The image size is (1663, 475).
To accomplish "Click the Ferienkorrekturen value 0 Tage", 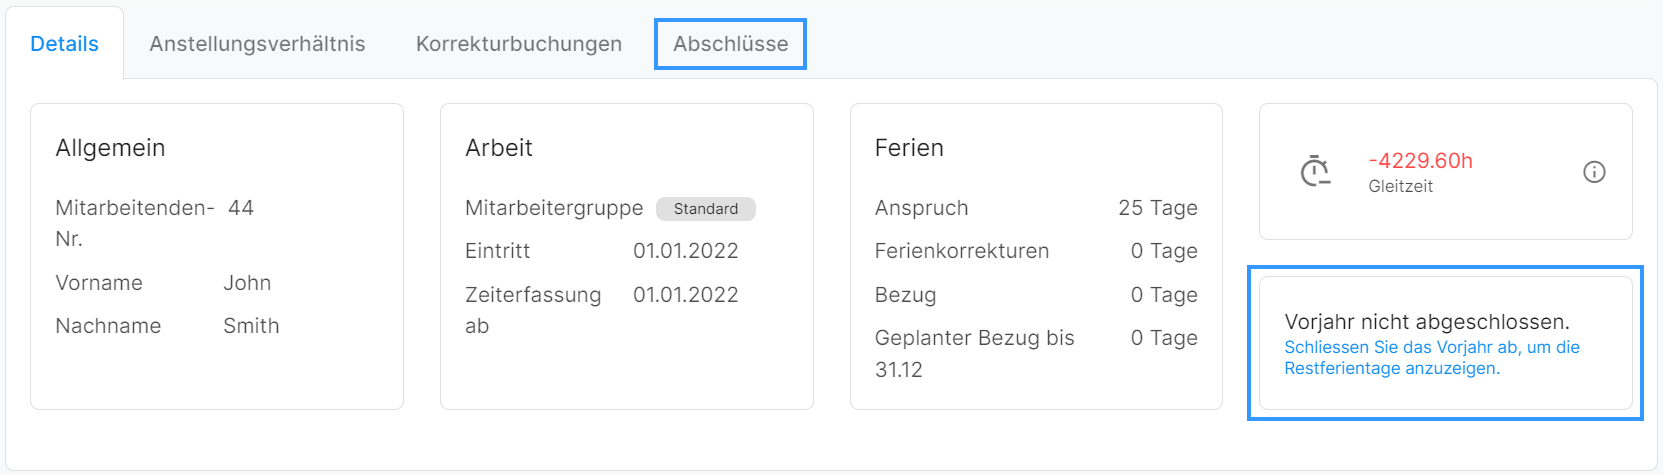I will (1163, 251).
